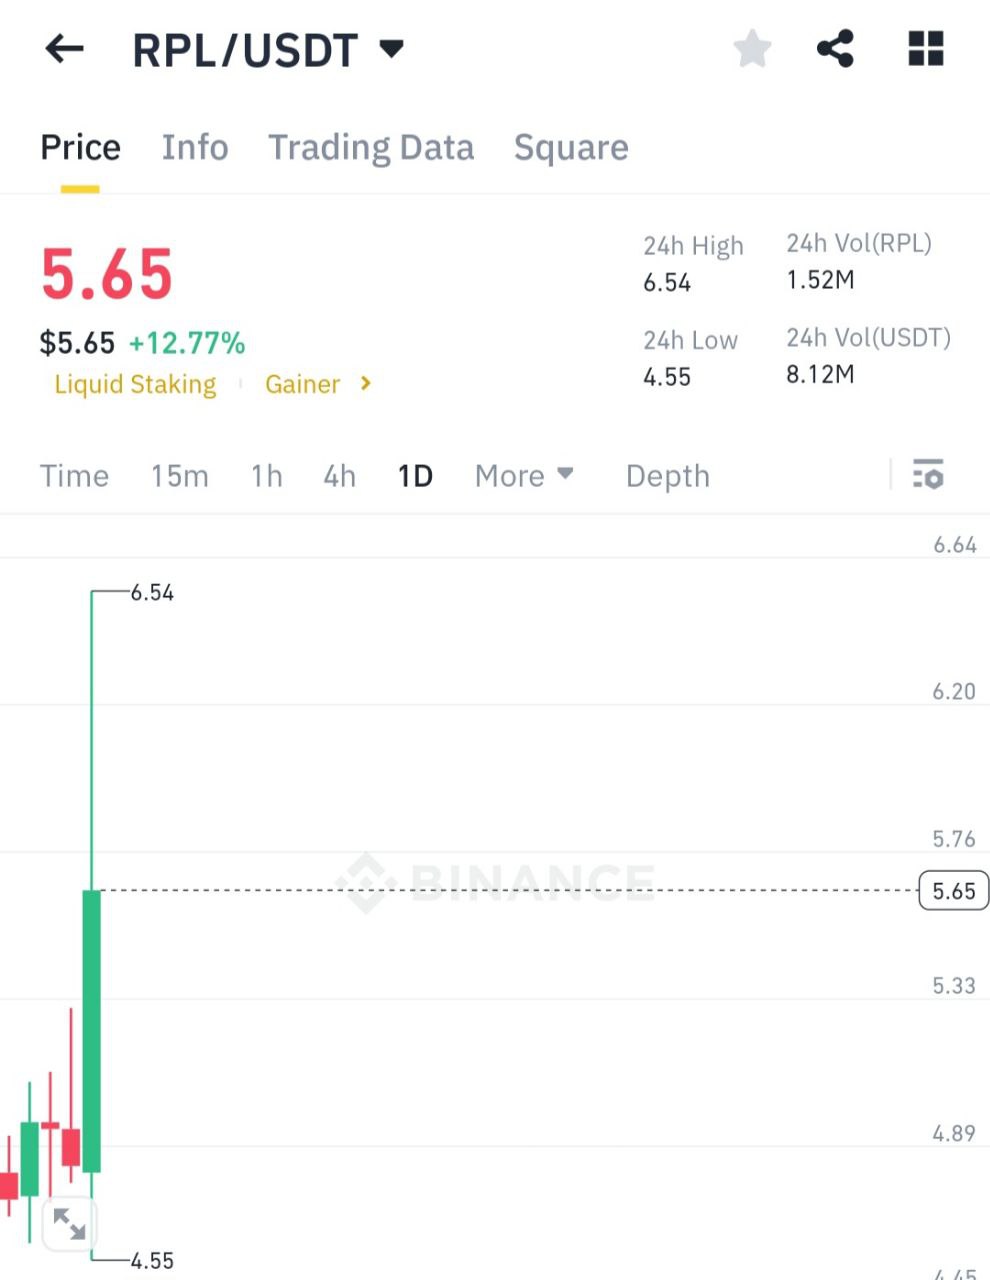Viewport: 990px width, 1280px height.
Task: Click the 24h High value 6.54
Action: (x=667, y=283)
